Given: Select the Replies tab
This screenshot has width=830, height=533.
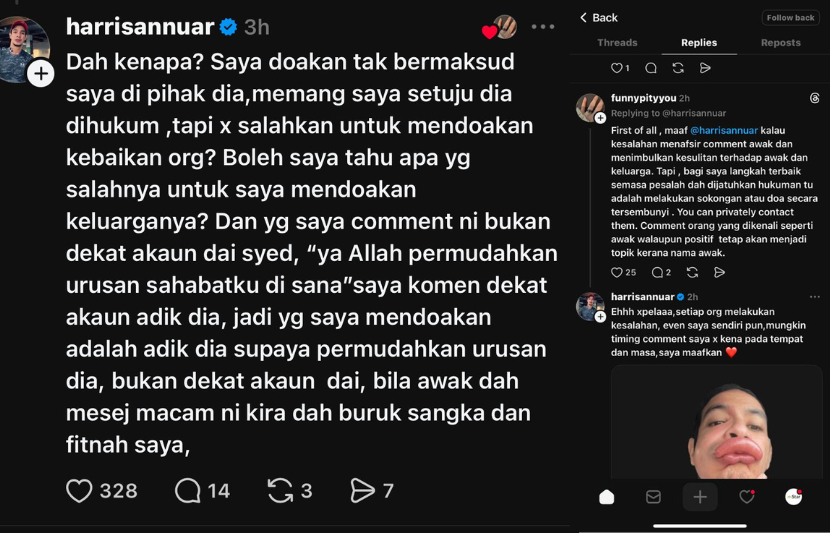Looking at the screenshot, I should click(699, 42).
